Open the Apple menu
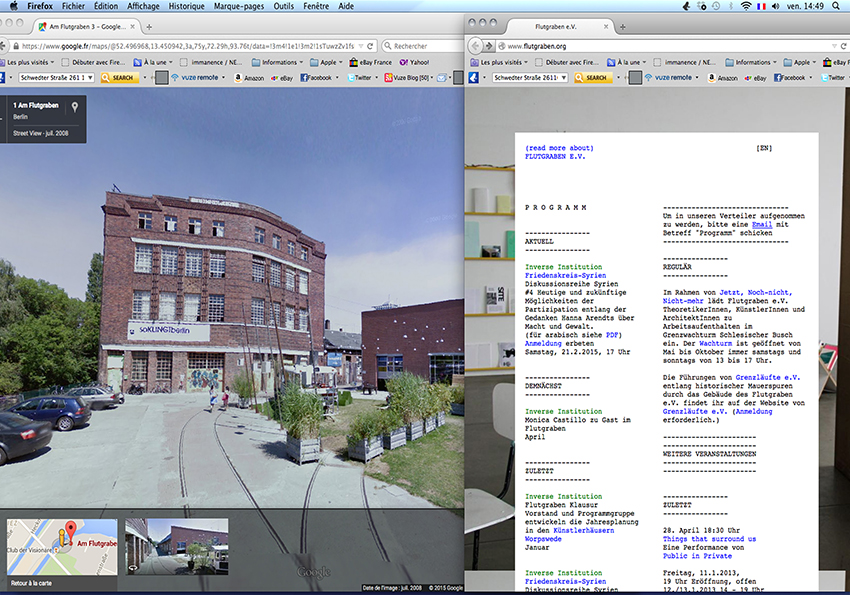850x595 pixels. click(14, 6)
